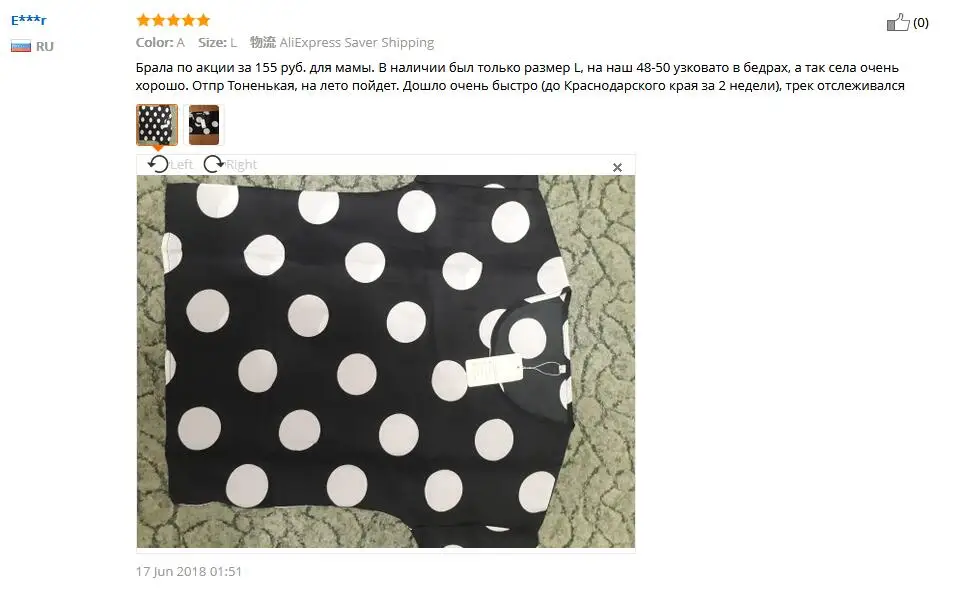The image size is (955, 593).
Task: Click the AliExpress Saver Shipping label
Action: coord(356,43)
